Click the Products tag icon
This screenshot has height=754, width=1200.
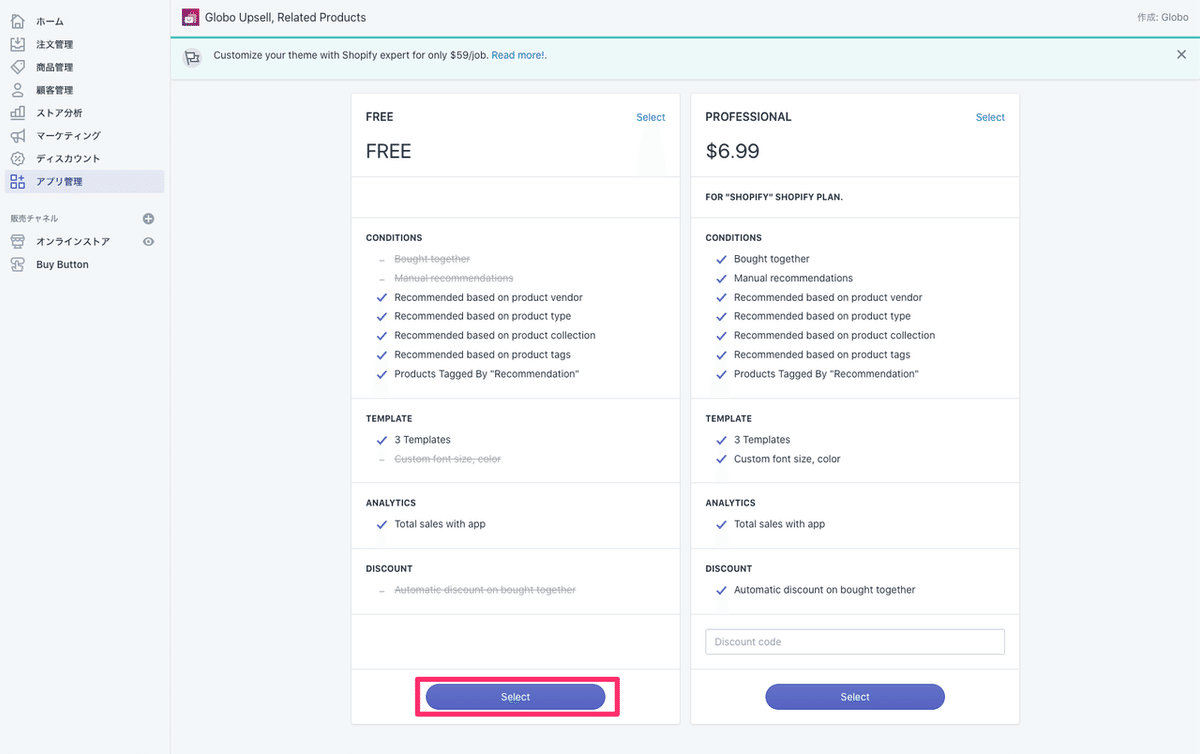(17, 67)
